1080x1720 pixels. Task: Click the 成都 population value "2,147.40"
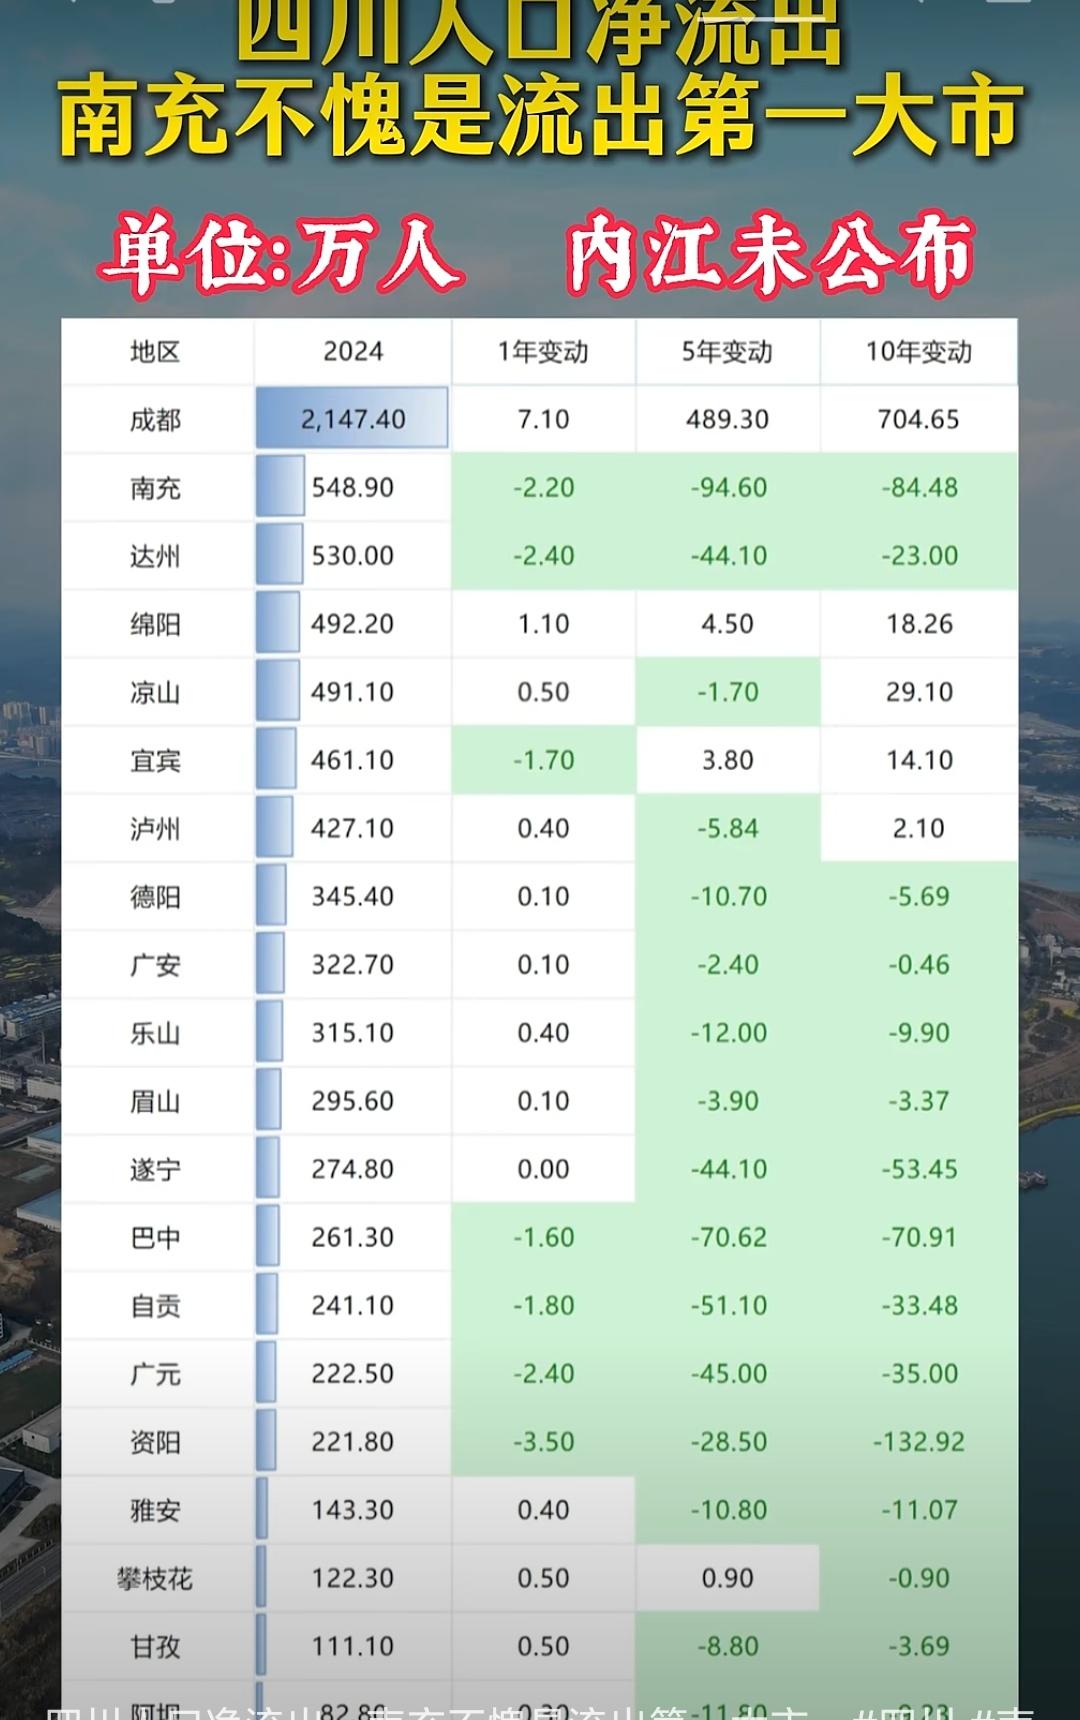353,419
